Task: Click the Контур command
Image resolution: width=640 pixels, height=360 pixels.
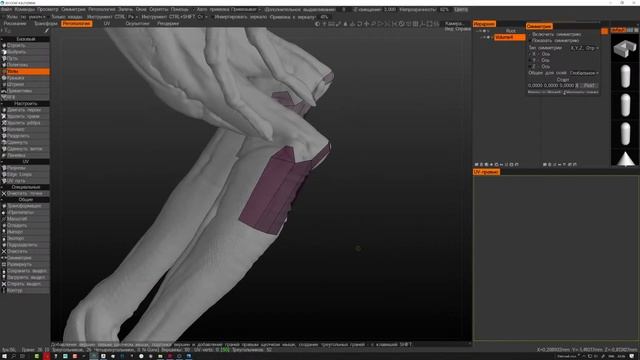Action: [x=25, y=291]
